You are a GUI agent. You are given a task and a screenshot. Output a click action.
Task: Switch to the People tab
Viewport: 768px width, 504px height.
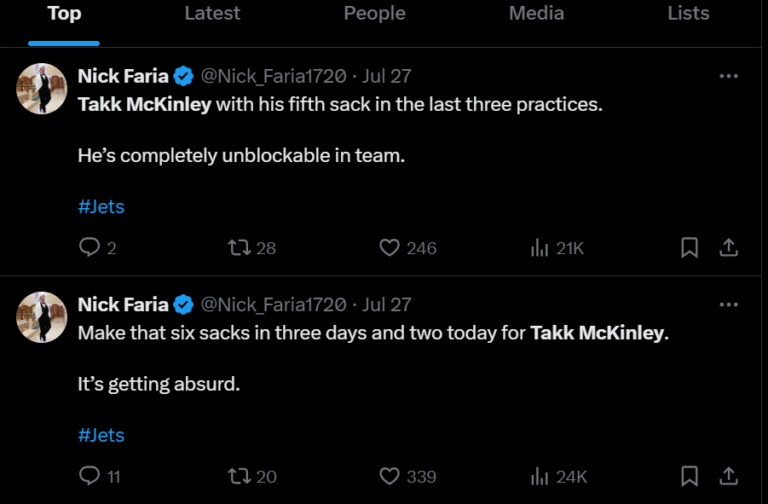coord(374,14)
